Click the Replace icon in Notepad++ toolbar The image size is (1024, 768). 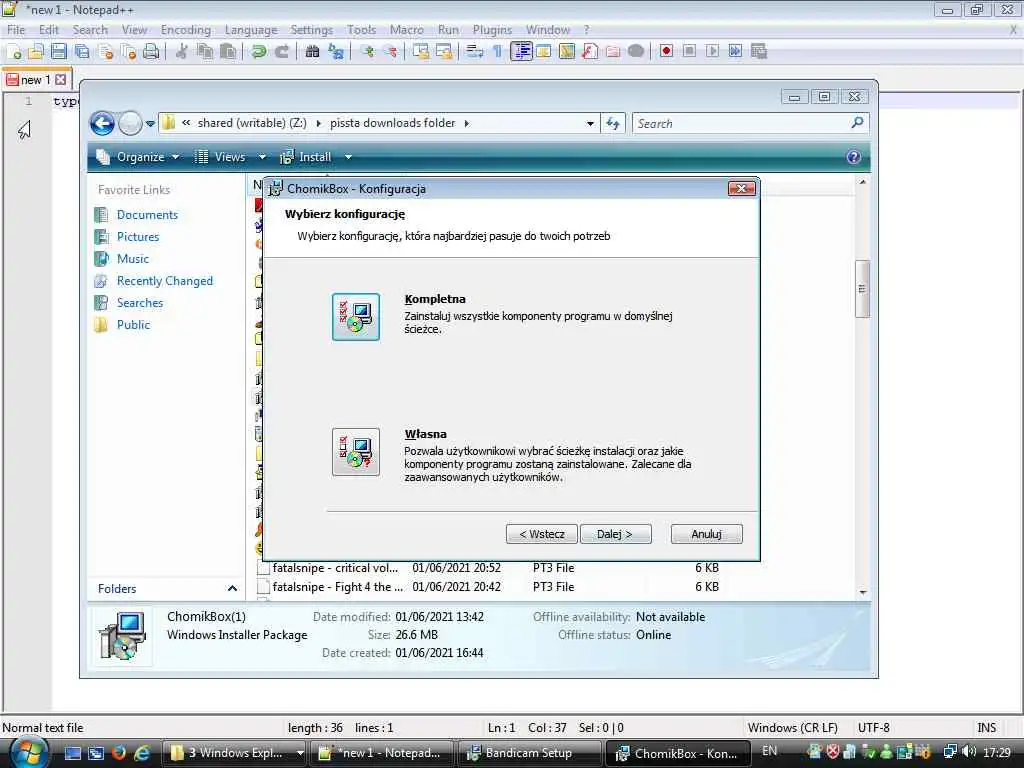coord(336,52)
